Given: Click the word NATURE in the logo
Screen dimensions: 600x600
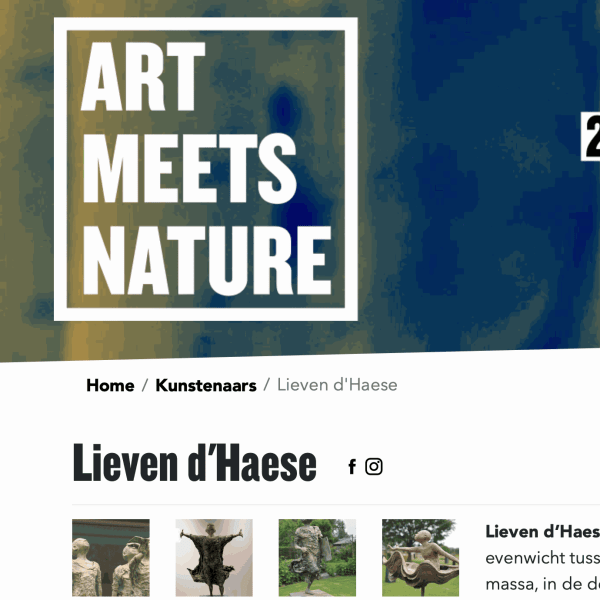Looking at the screenshot, I should (207, 261).
